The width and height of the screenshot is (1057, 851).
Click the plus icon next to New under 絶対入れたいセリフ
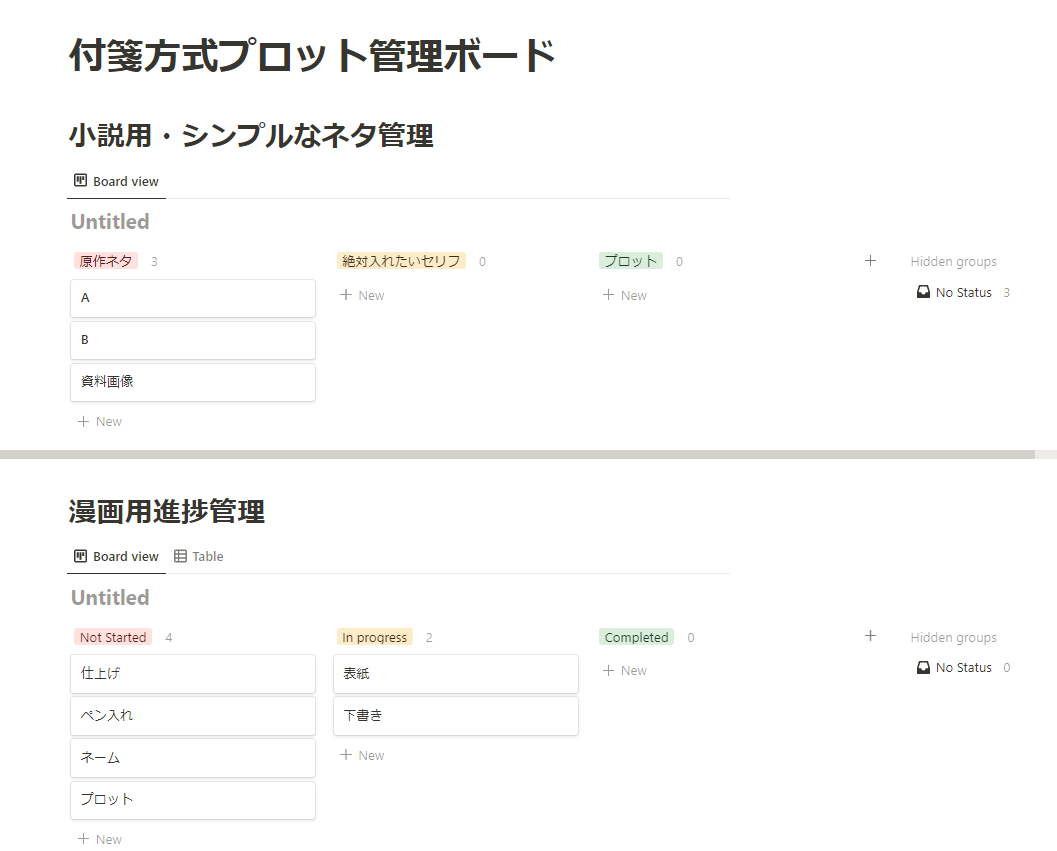[344, 294]
